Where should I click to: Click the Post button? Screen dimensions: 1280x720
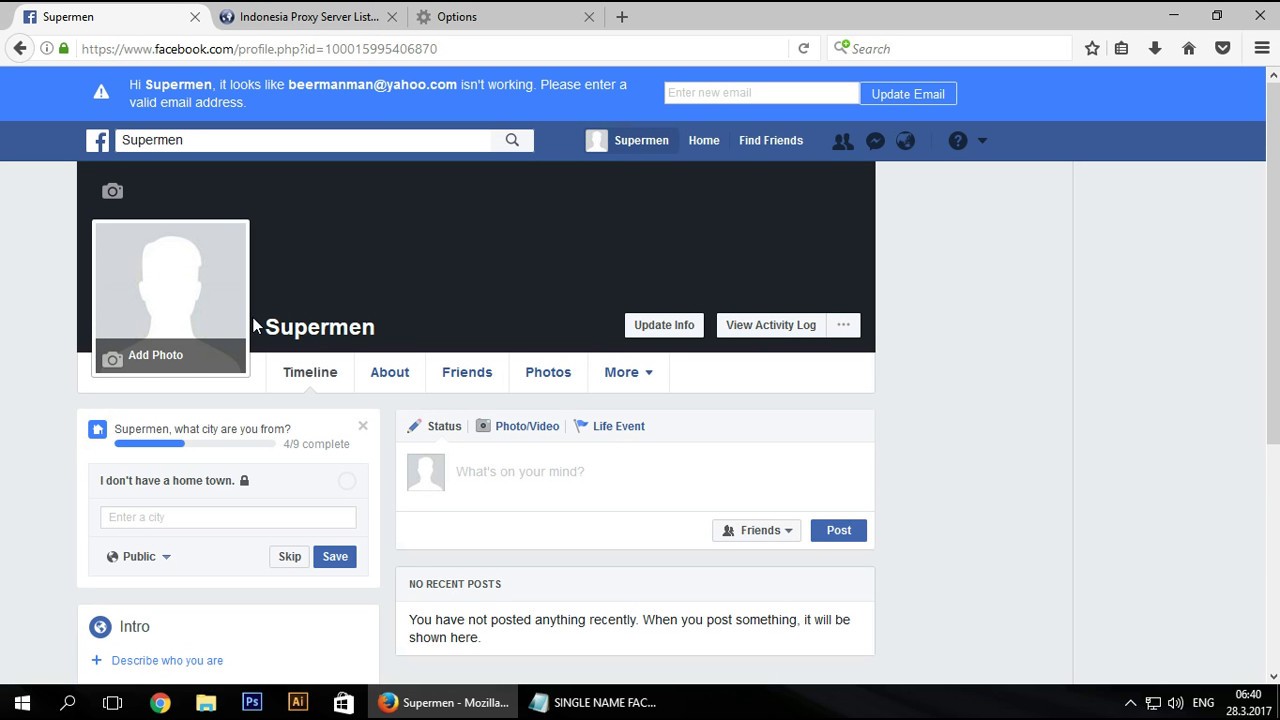(839, 531)
